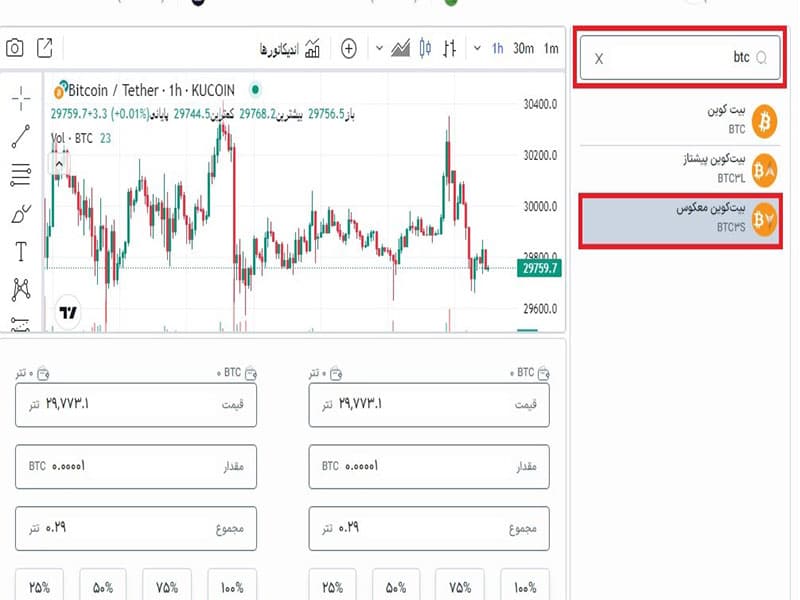This screenshot has height=600, width=800.
Task: Switch chart style to area chart
Action: [401, 48]
